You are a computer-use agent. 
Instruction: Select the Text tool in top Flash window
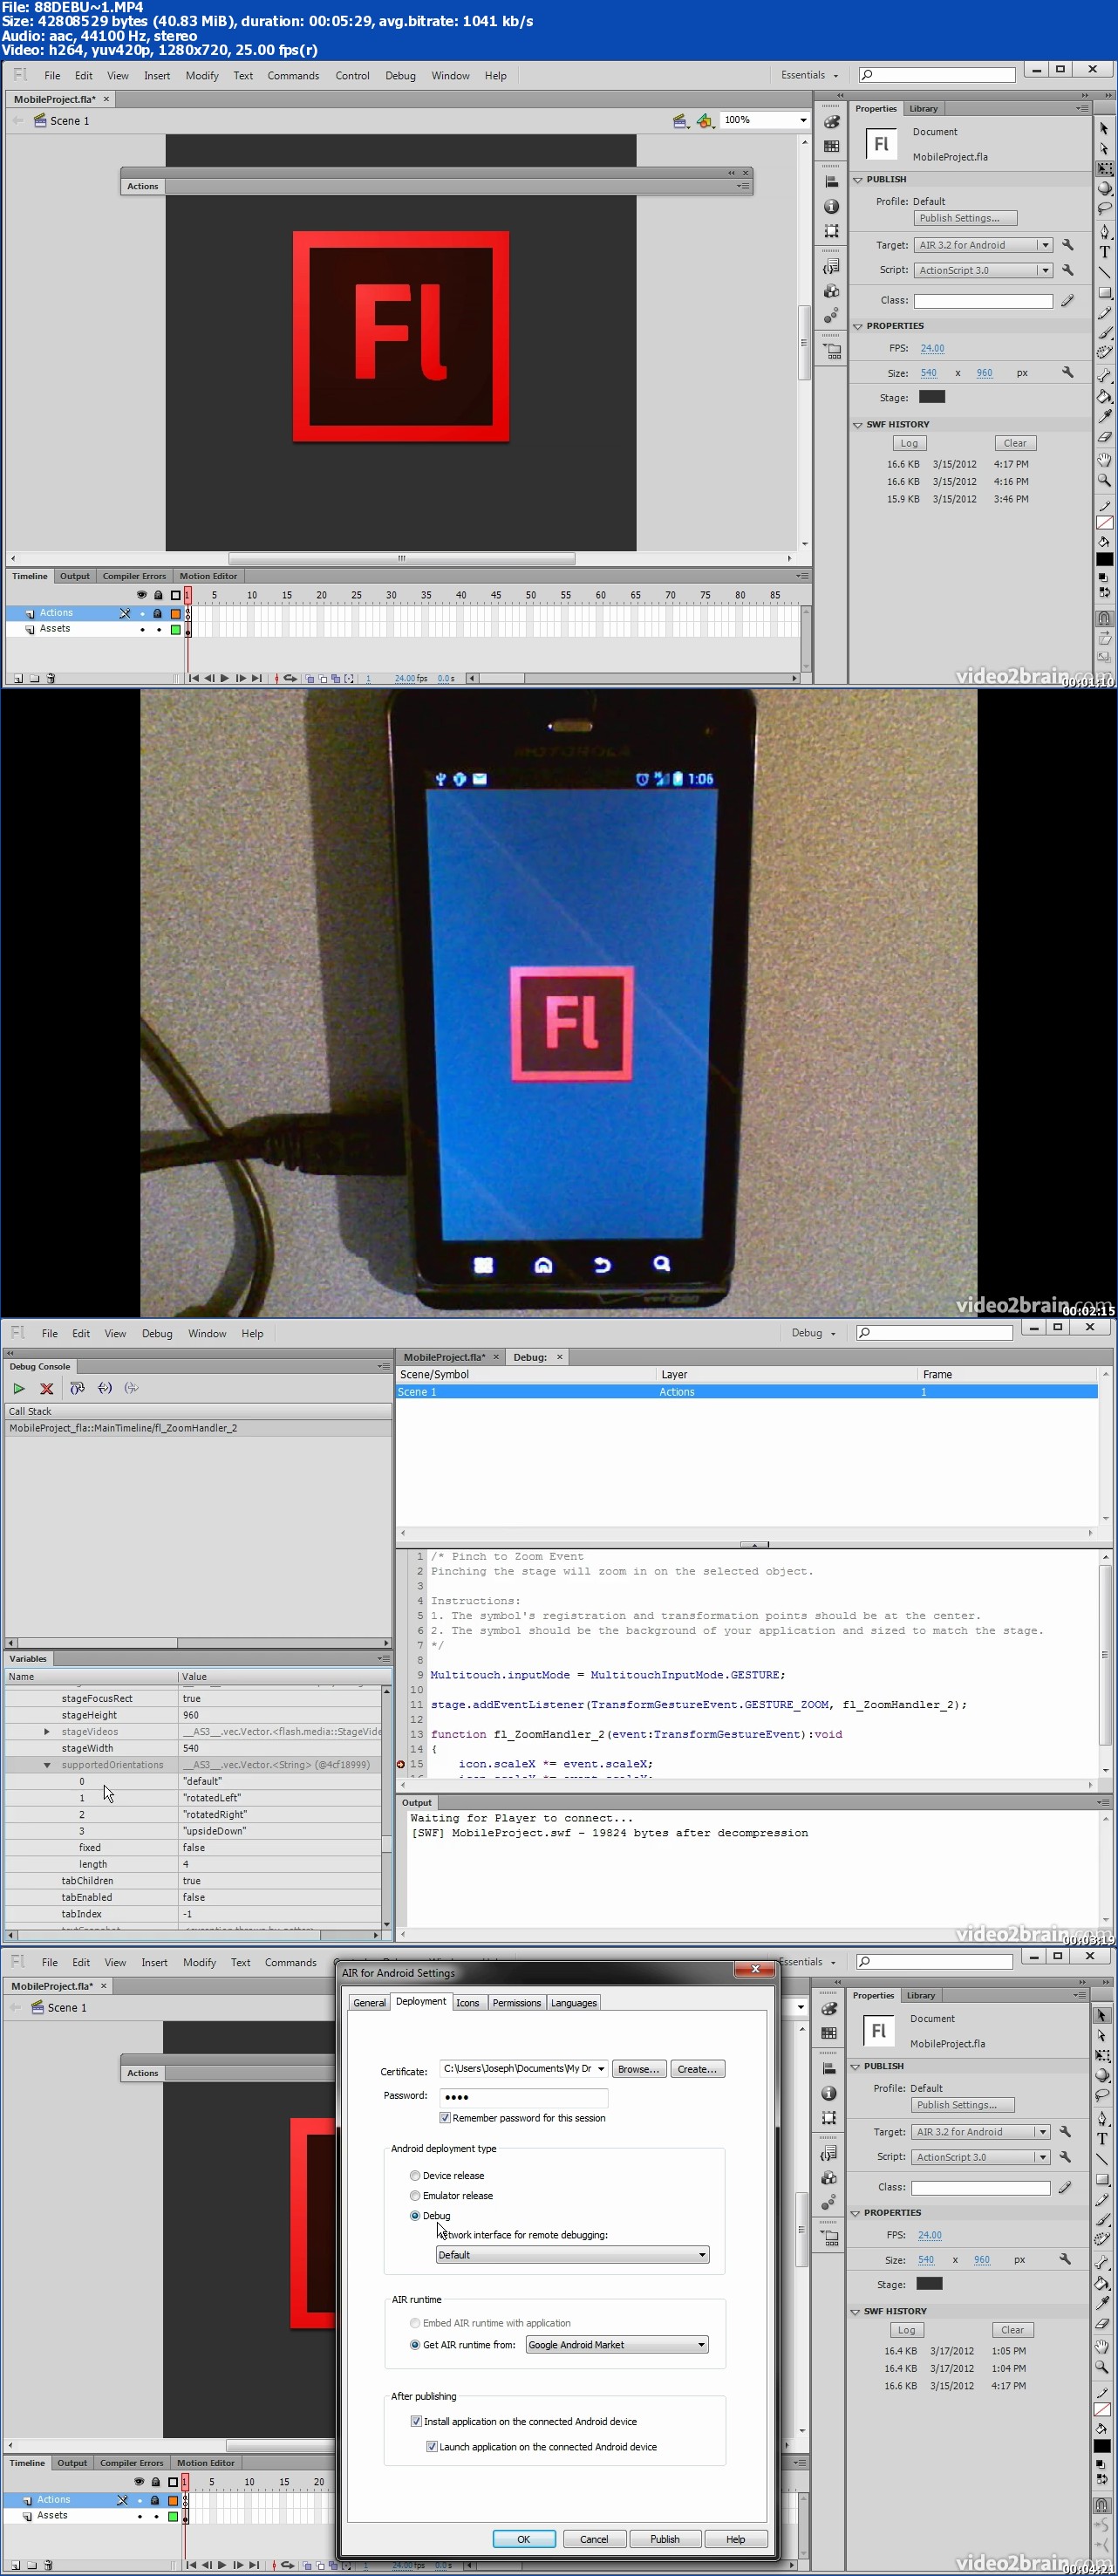tap(1104, 252)
